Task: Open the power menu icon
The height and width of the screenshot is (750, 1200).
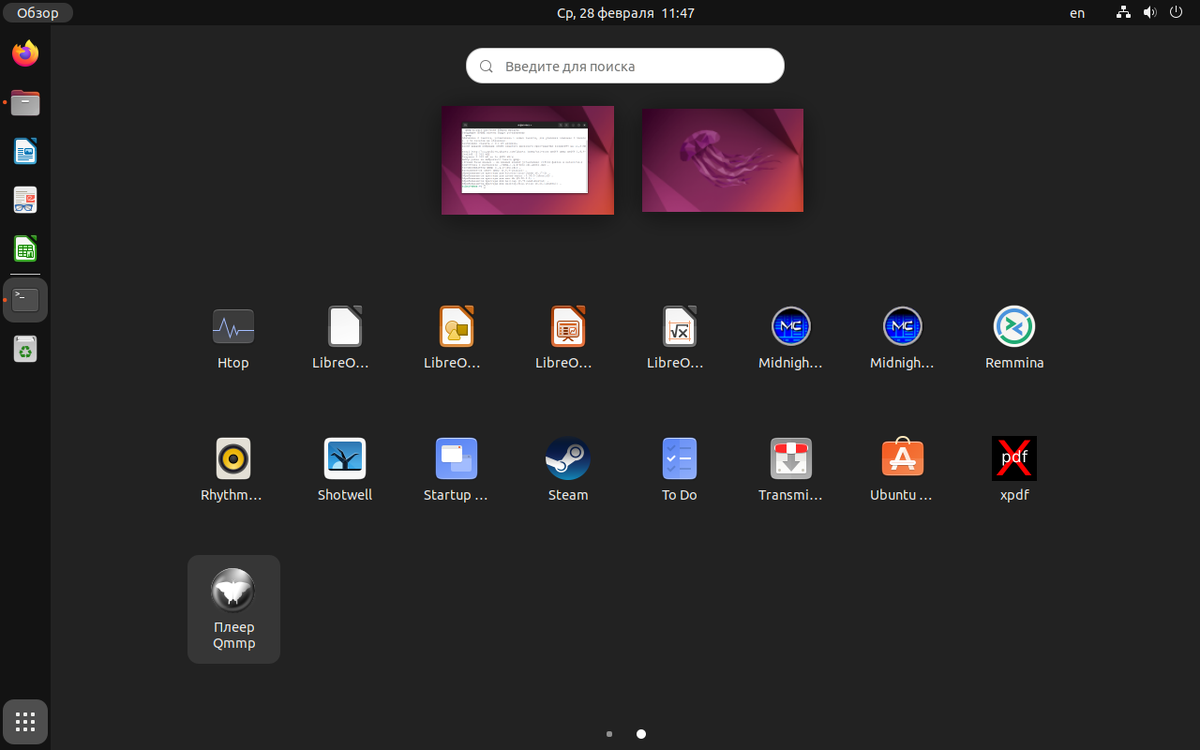Action: 1175,13
